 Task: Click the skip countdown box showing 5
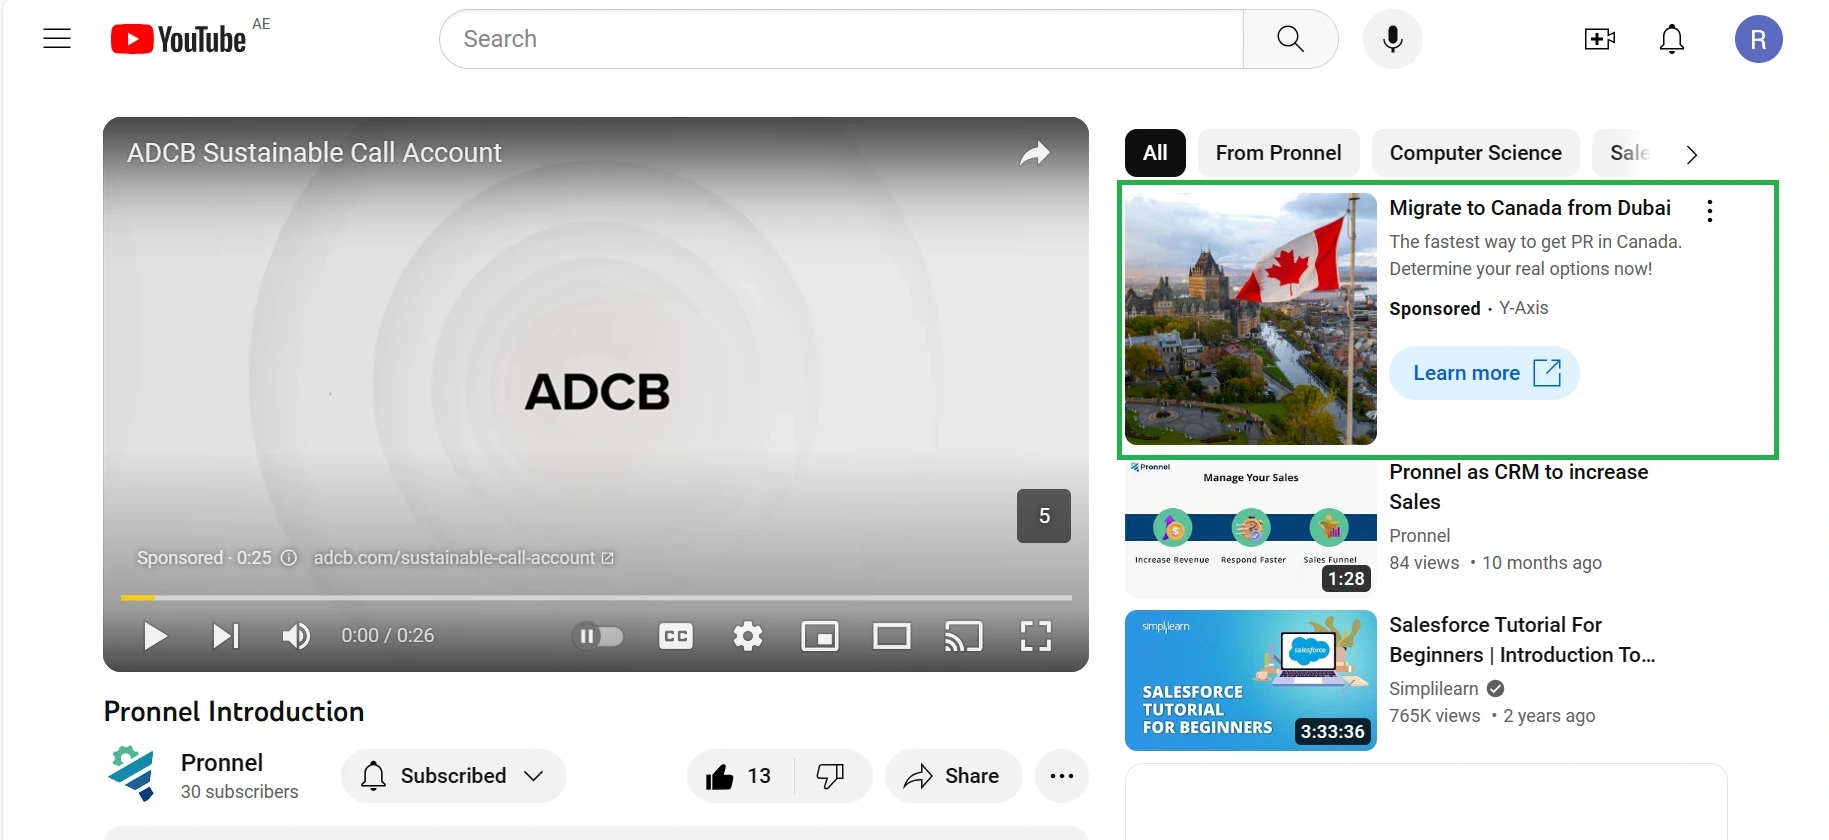coord(1044,516)
